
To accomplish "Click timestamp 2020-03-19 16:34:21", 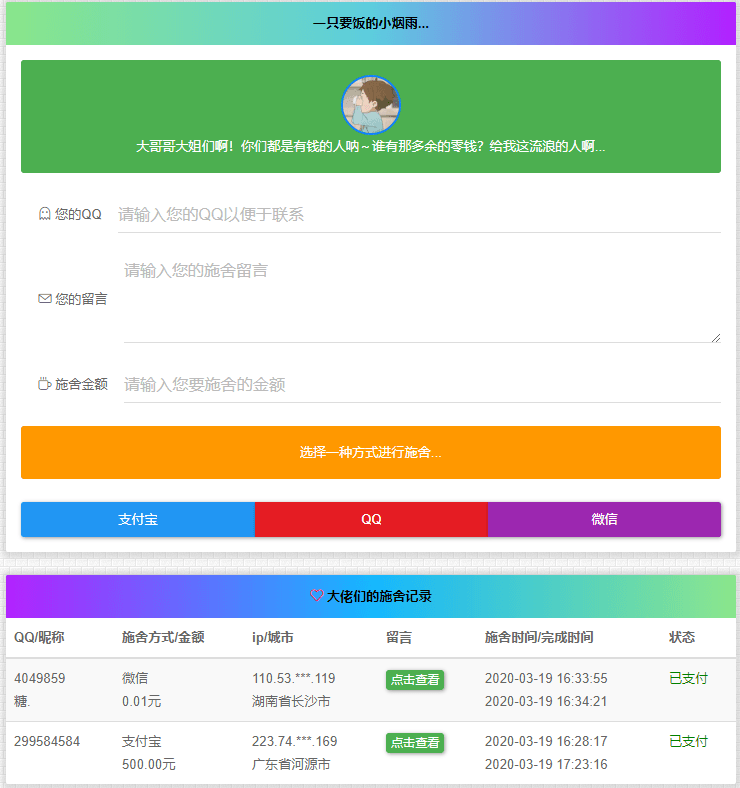I will [x=546, y=701].
